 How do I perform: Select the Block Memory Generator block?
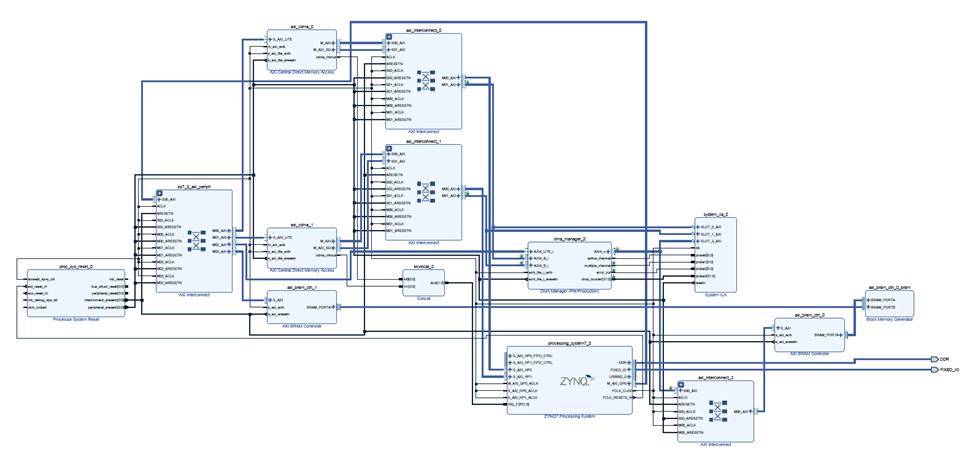[889, 303]
